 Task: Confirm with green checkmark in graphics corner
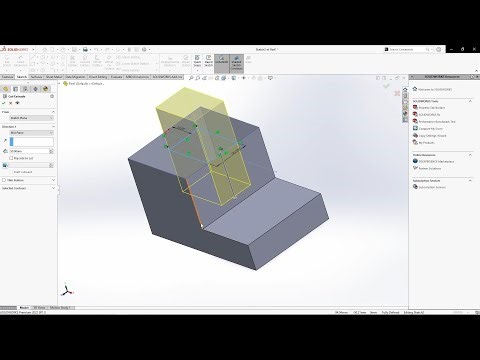tap(386, 86)
